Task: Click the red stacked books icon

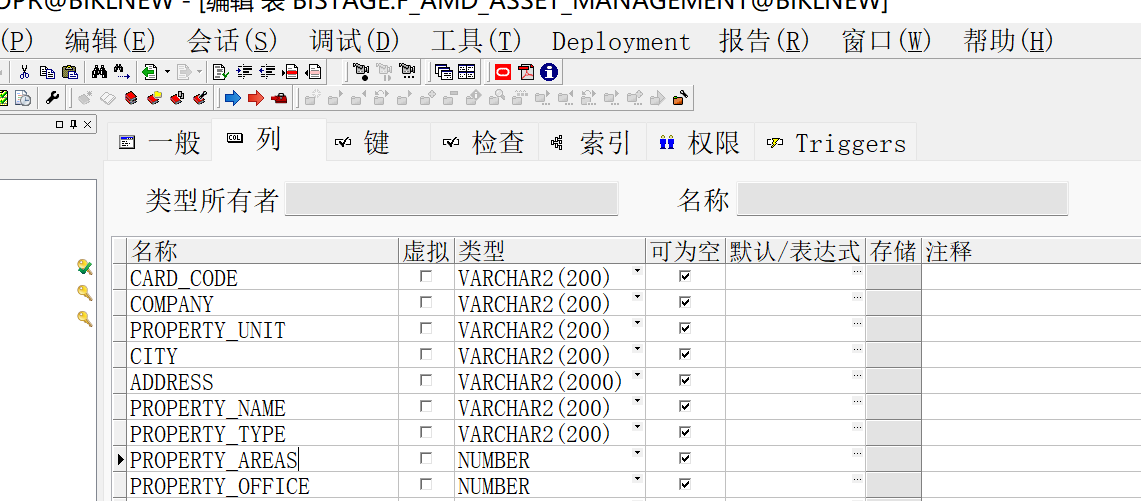Action: [131, 98]
